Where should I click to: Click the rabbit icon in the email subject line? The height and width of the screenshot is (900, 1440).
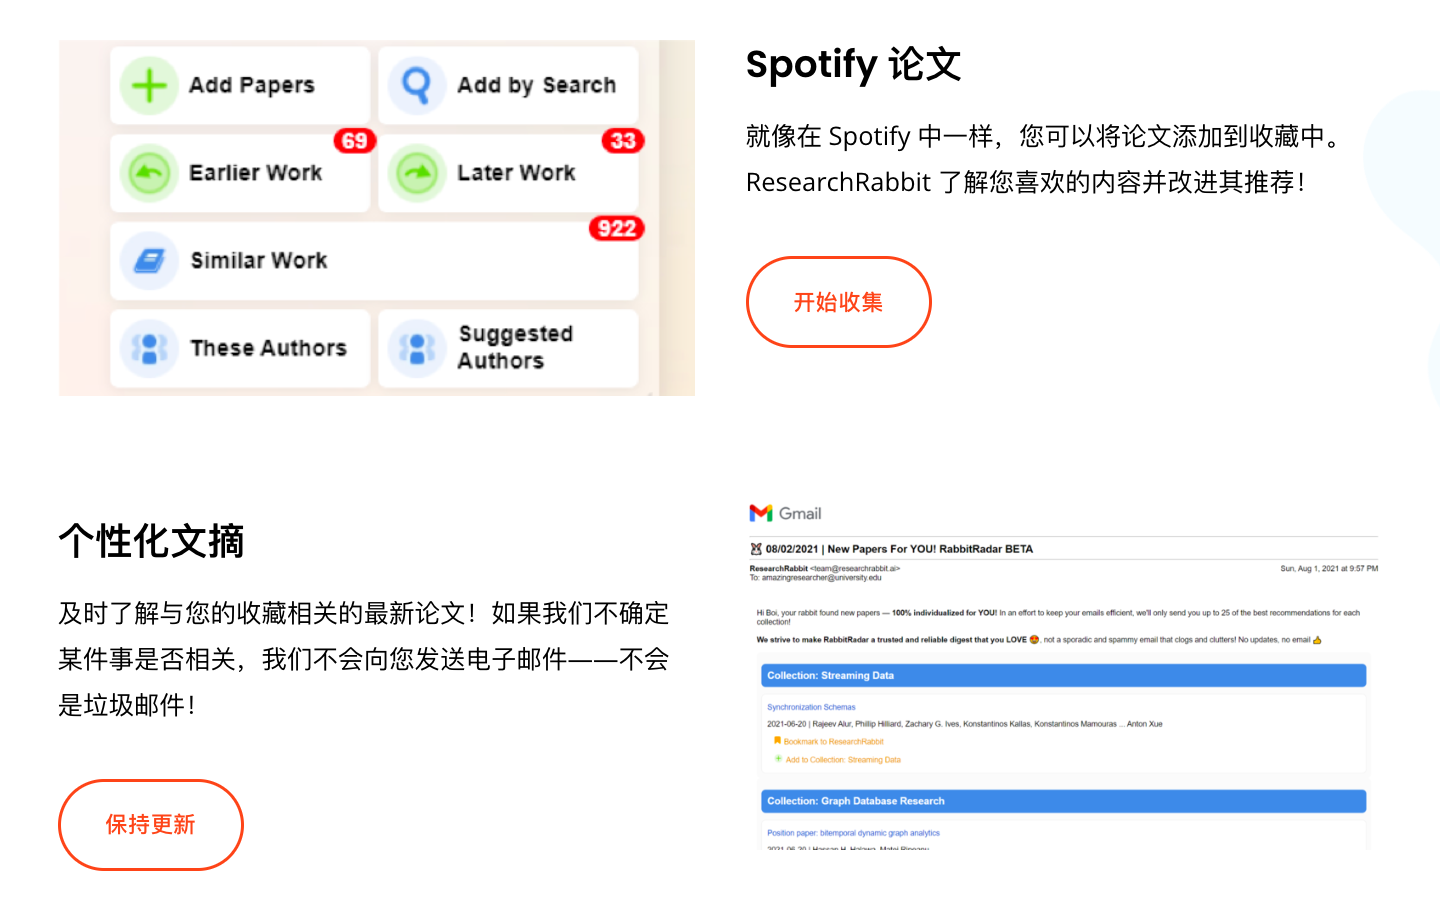(x=757, y=549)
